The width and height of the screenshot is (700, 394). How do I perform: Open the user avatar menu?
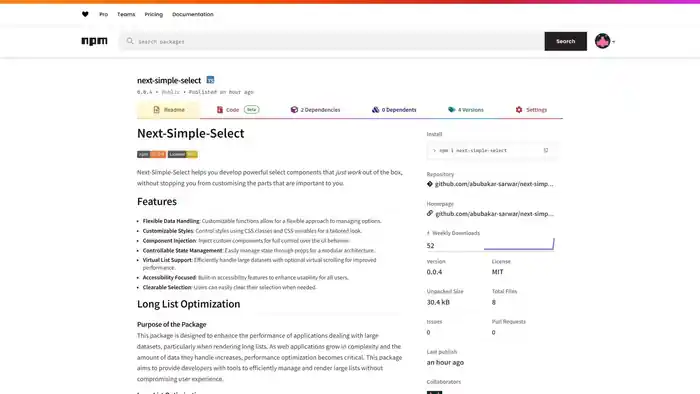tap(604, 41)
